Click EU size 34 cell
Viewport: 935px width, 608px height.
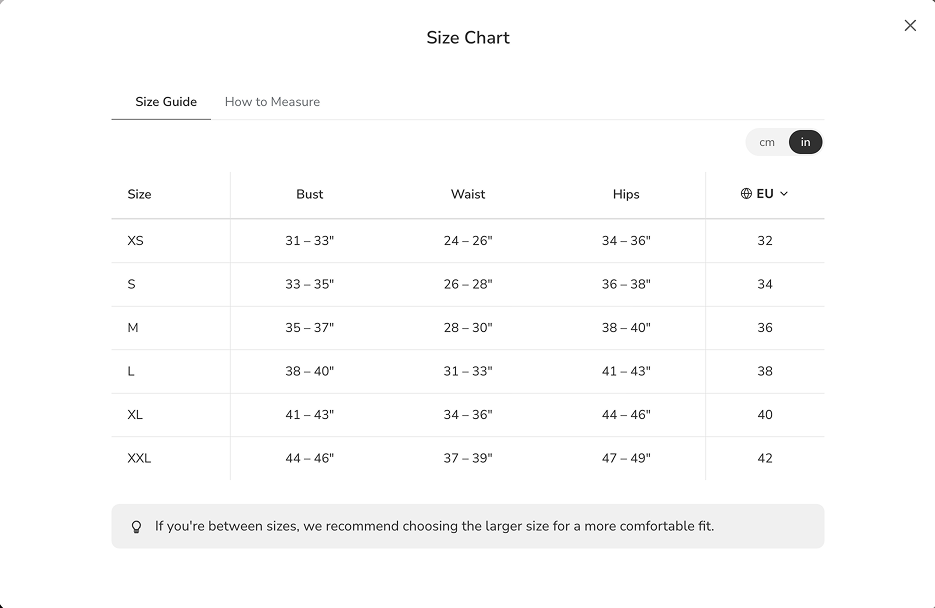tap(765, 284)
